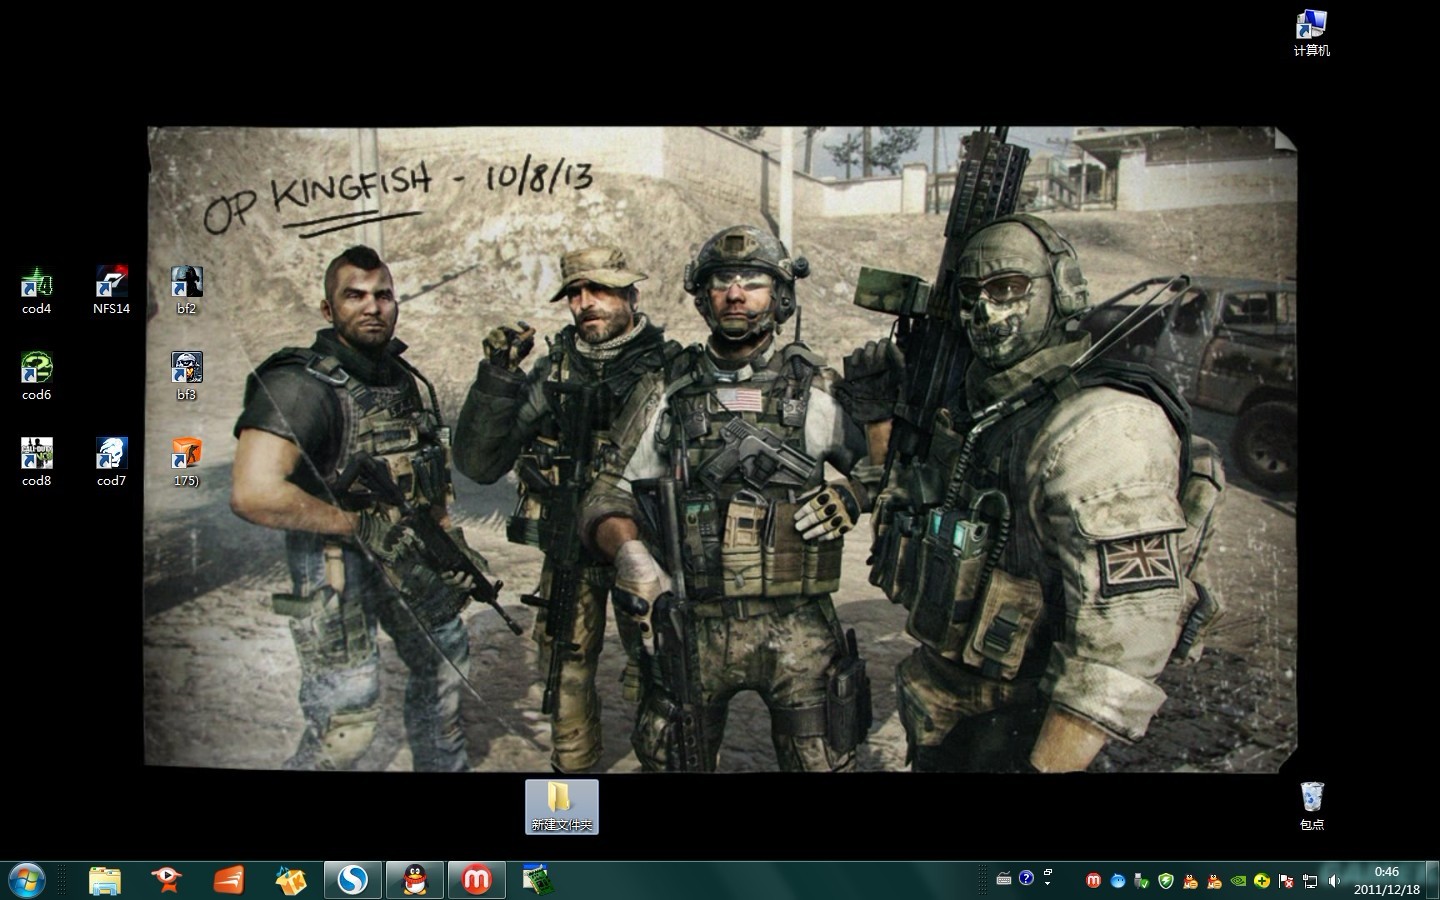Click the orange striped taskbar icon
Viewport: 1440px width, 900px height.
(228, 880)
